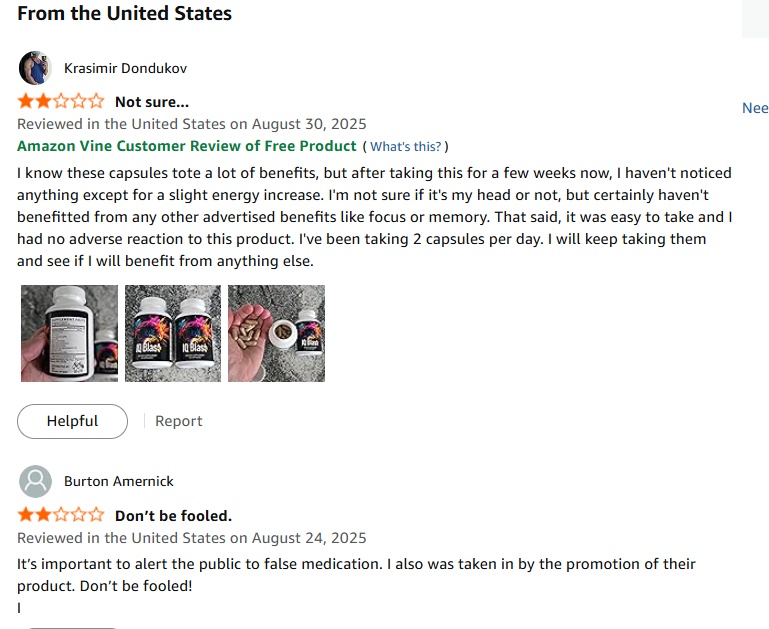The image size is (769, 629).
Task: Mark Krasimir's review as Helpful
Action: [72, 421]
